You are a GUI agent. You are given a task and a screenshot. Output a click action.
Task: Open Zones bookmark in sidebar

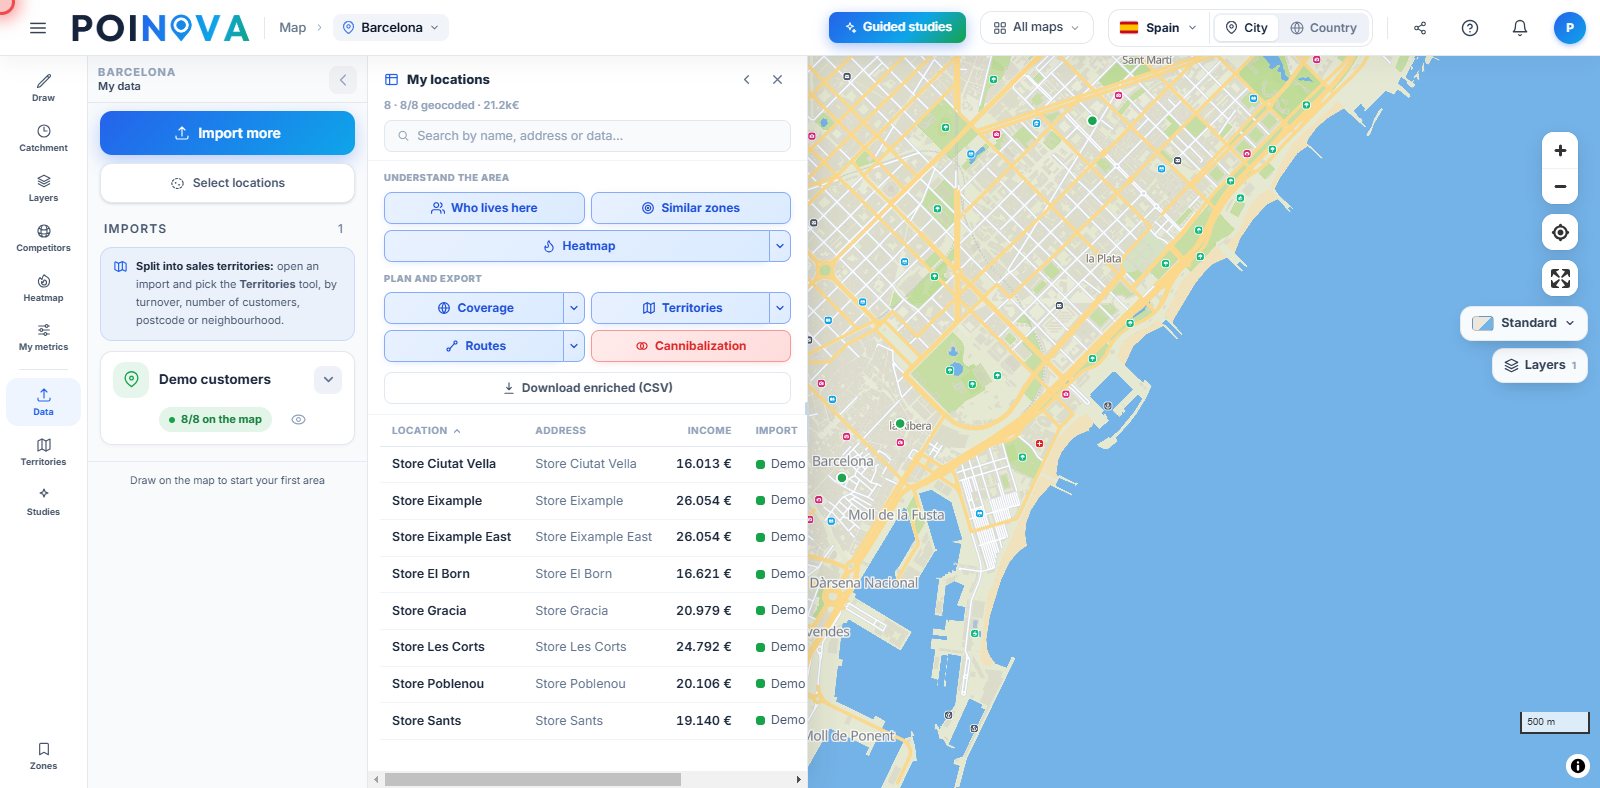pyautogui.click(x=43, y=756)
